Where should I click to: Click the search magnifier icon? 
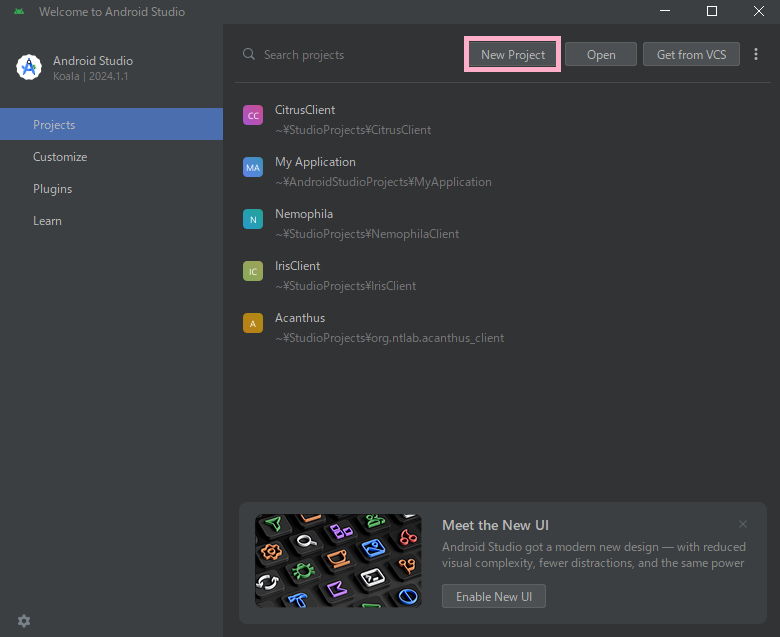point(249,54)
